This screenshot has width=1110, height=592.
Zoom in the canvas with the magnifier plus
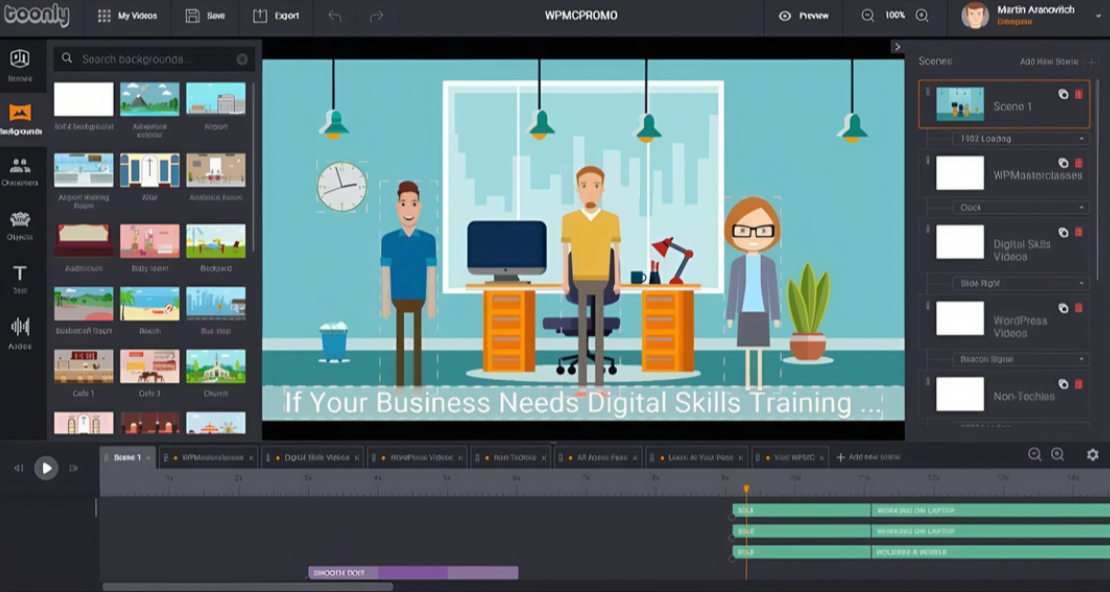coord(922,16)
